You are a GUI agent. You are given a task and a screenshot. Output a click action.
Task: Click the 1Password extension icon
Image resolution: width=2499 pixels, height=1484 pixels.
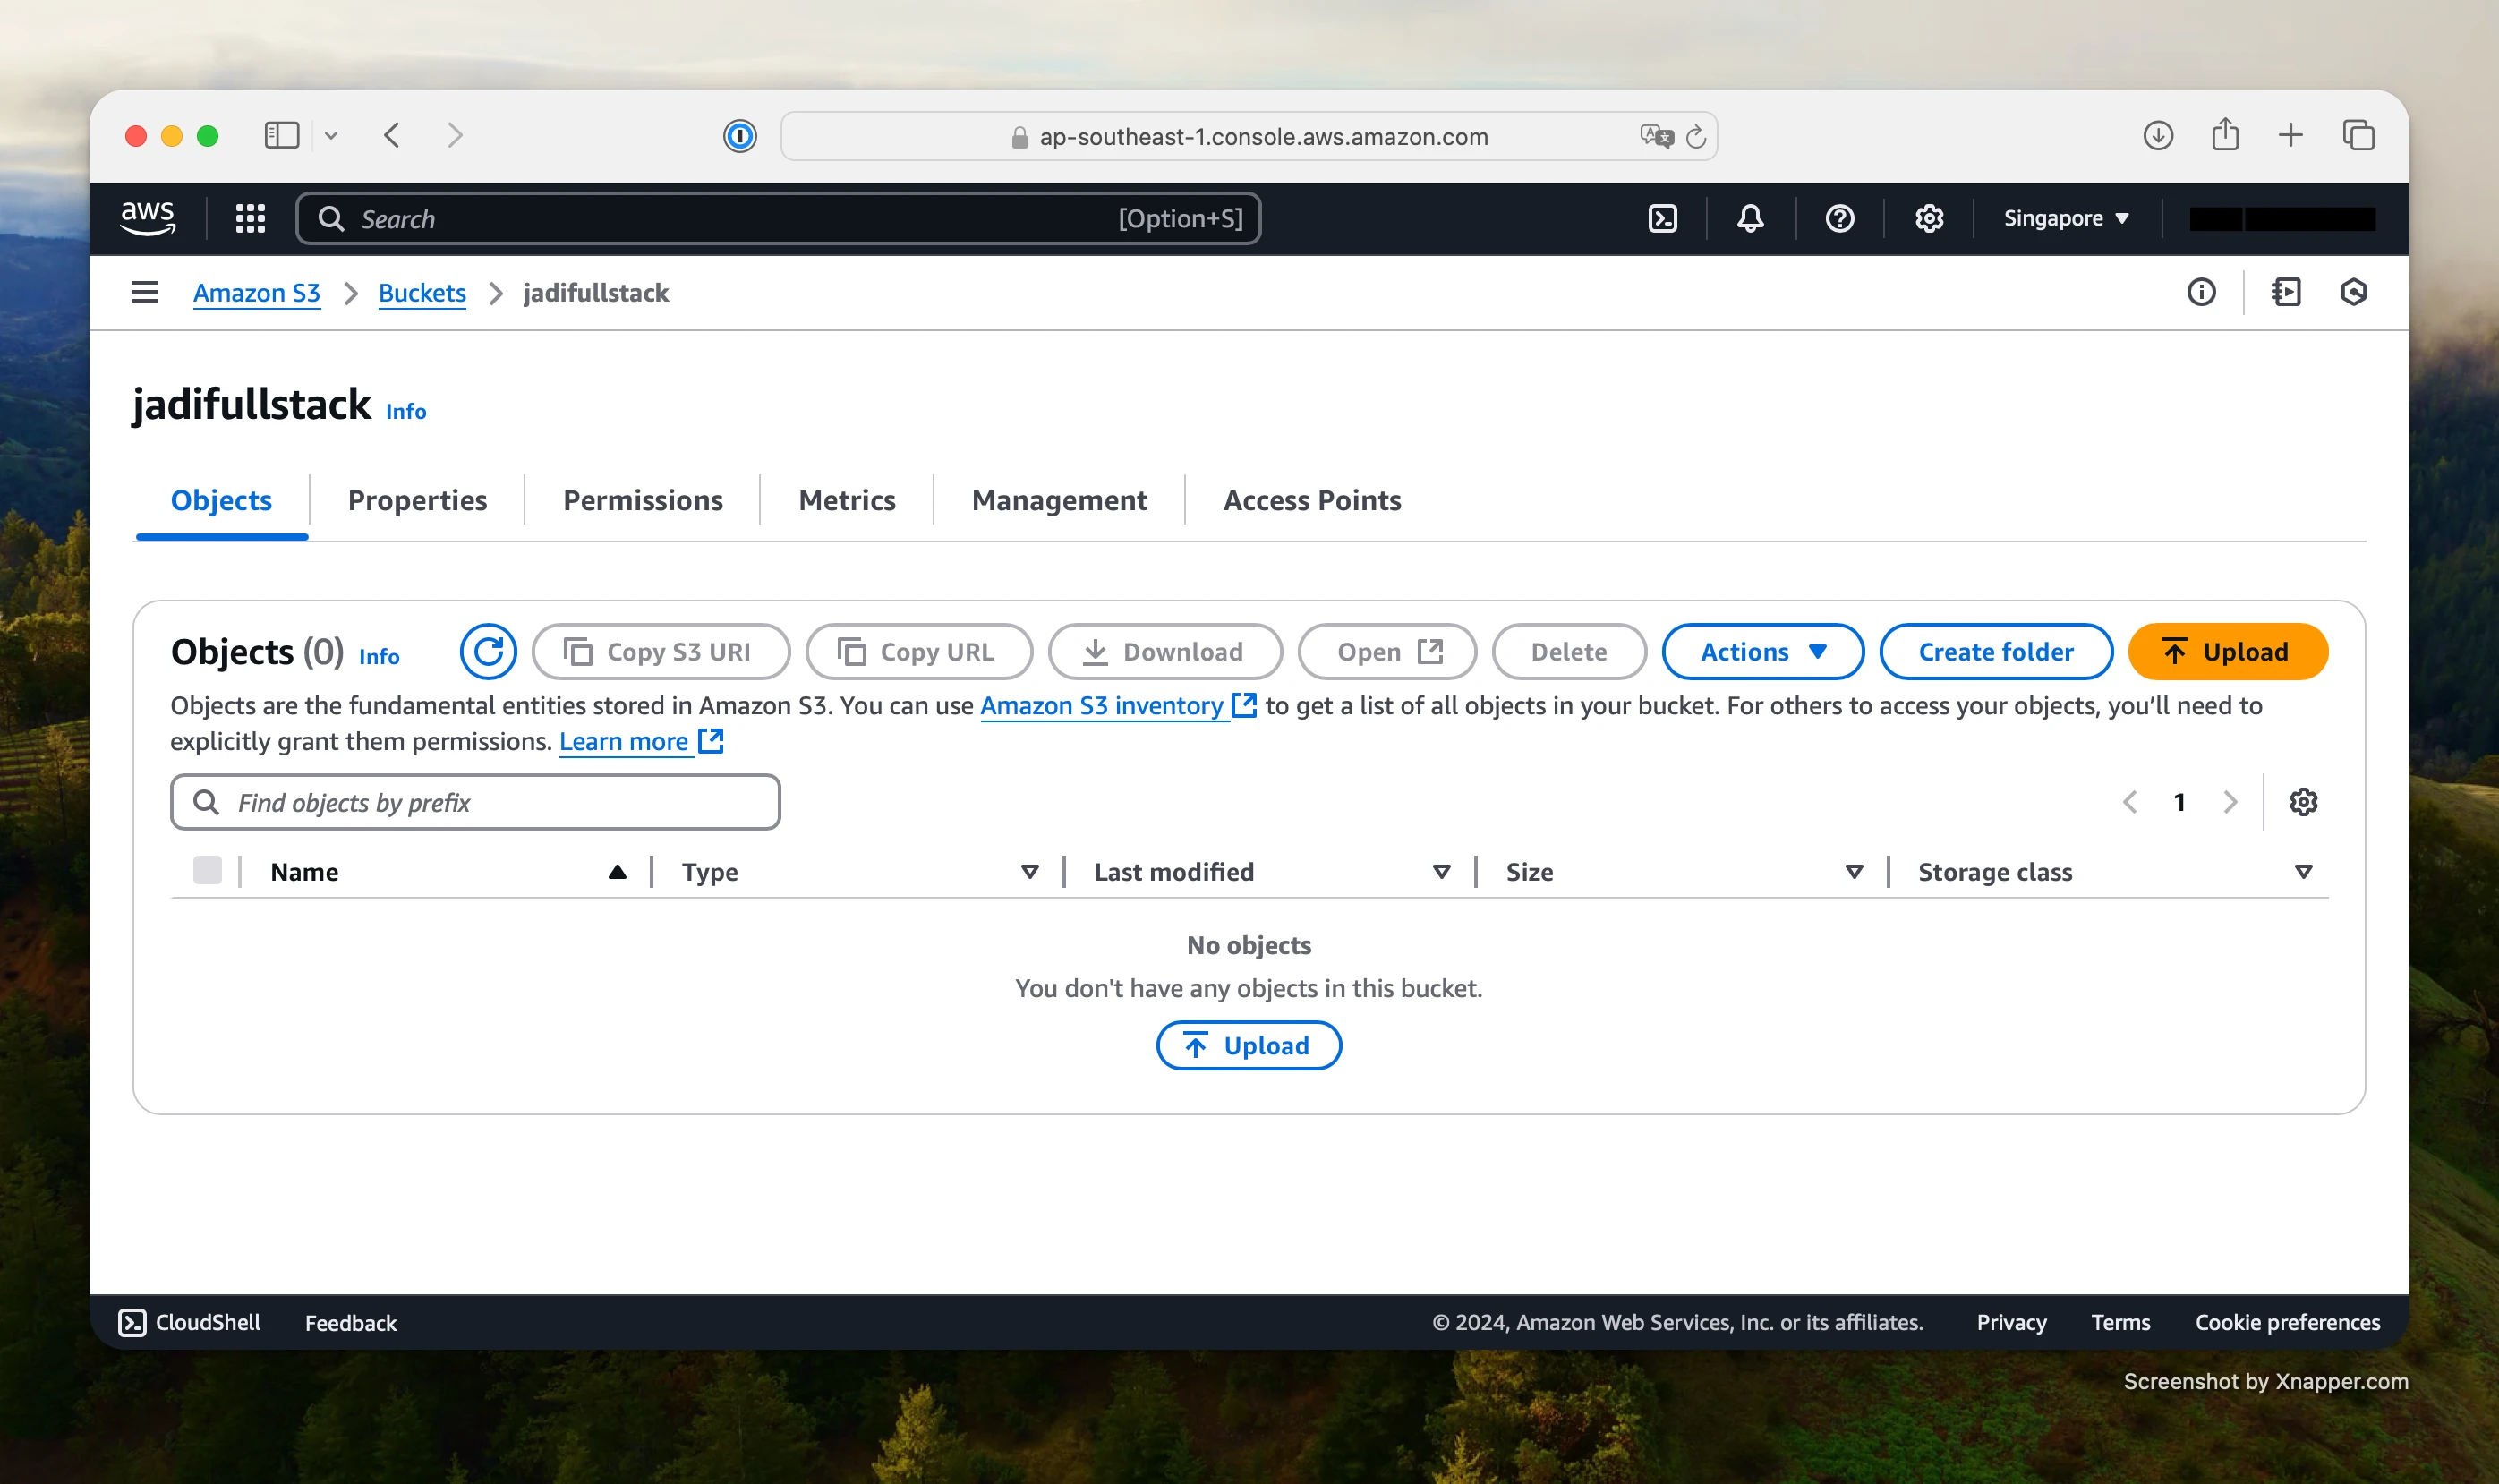point(739,136)
